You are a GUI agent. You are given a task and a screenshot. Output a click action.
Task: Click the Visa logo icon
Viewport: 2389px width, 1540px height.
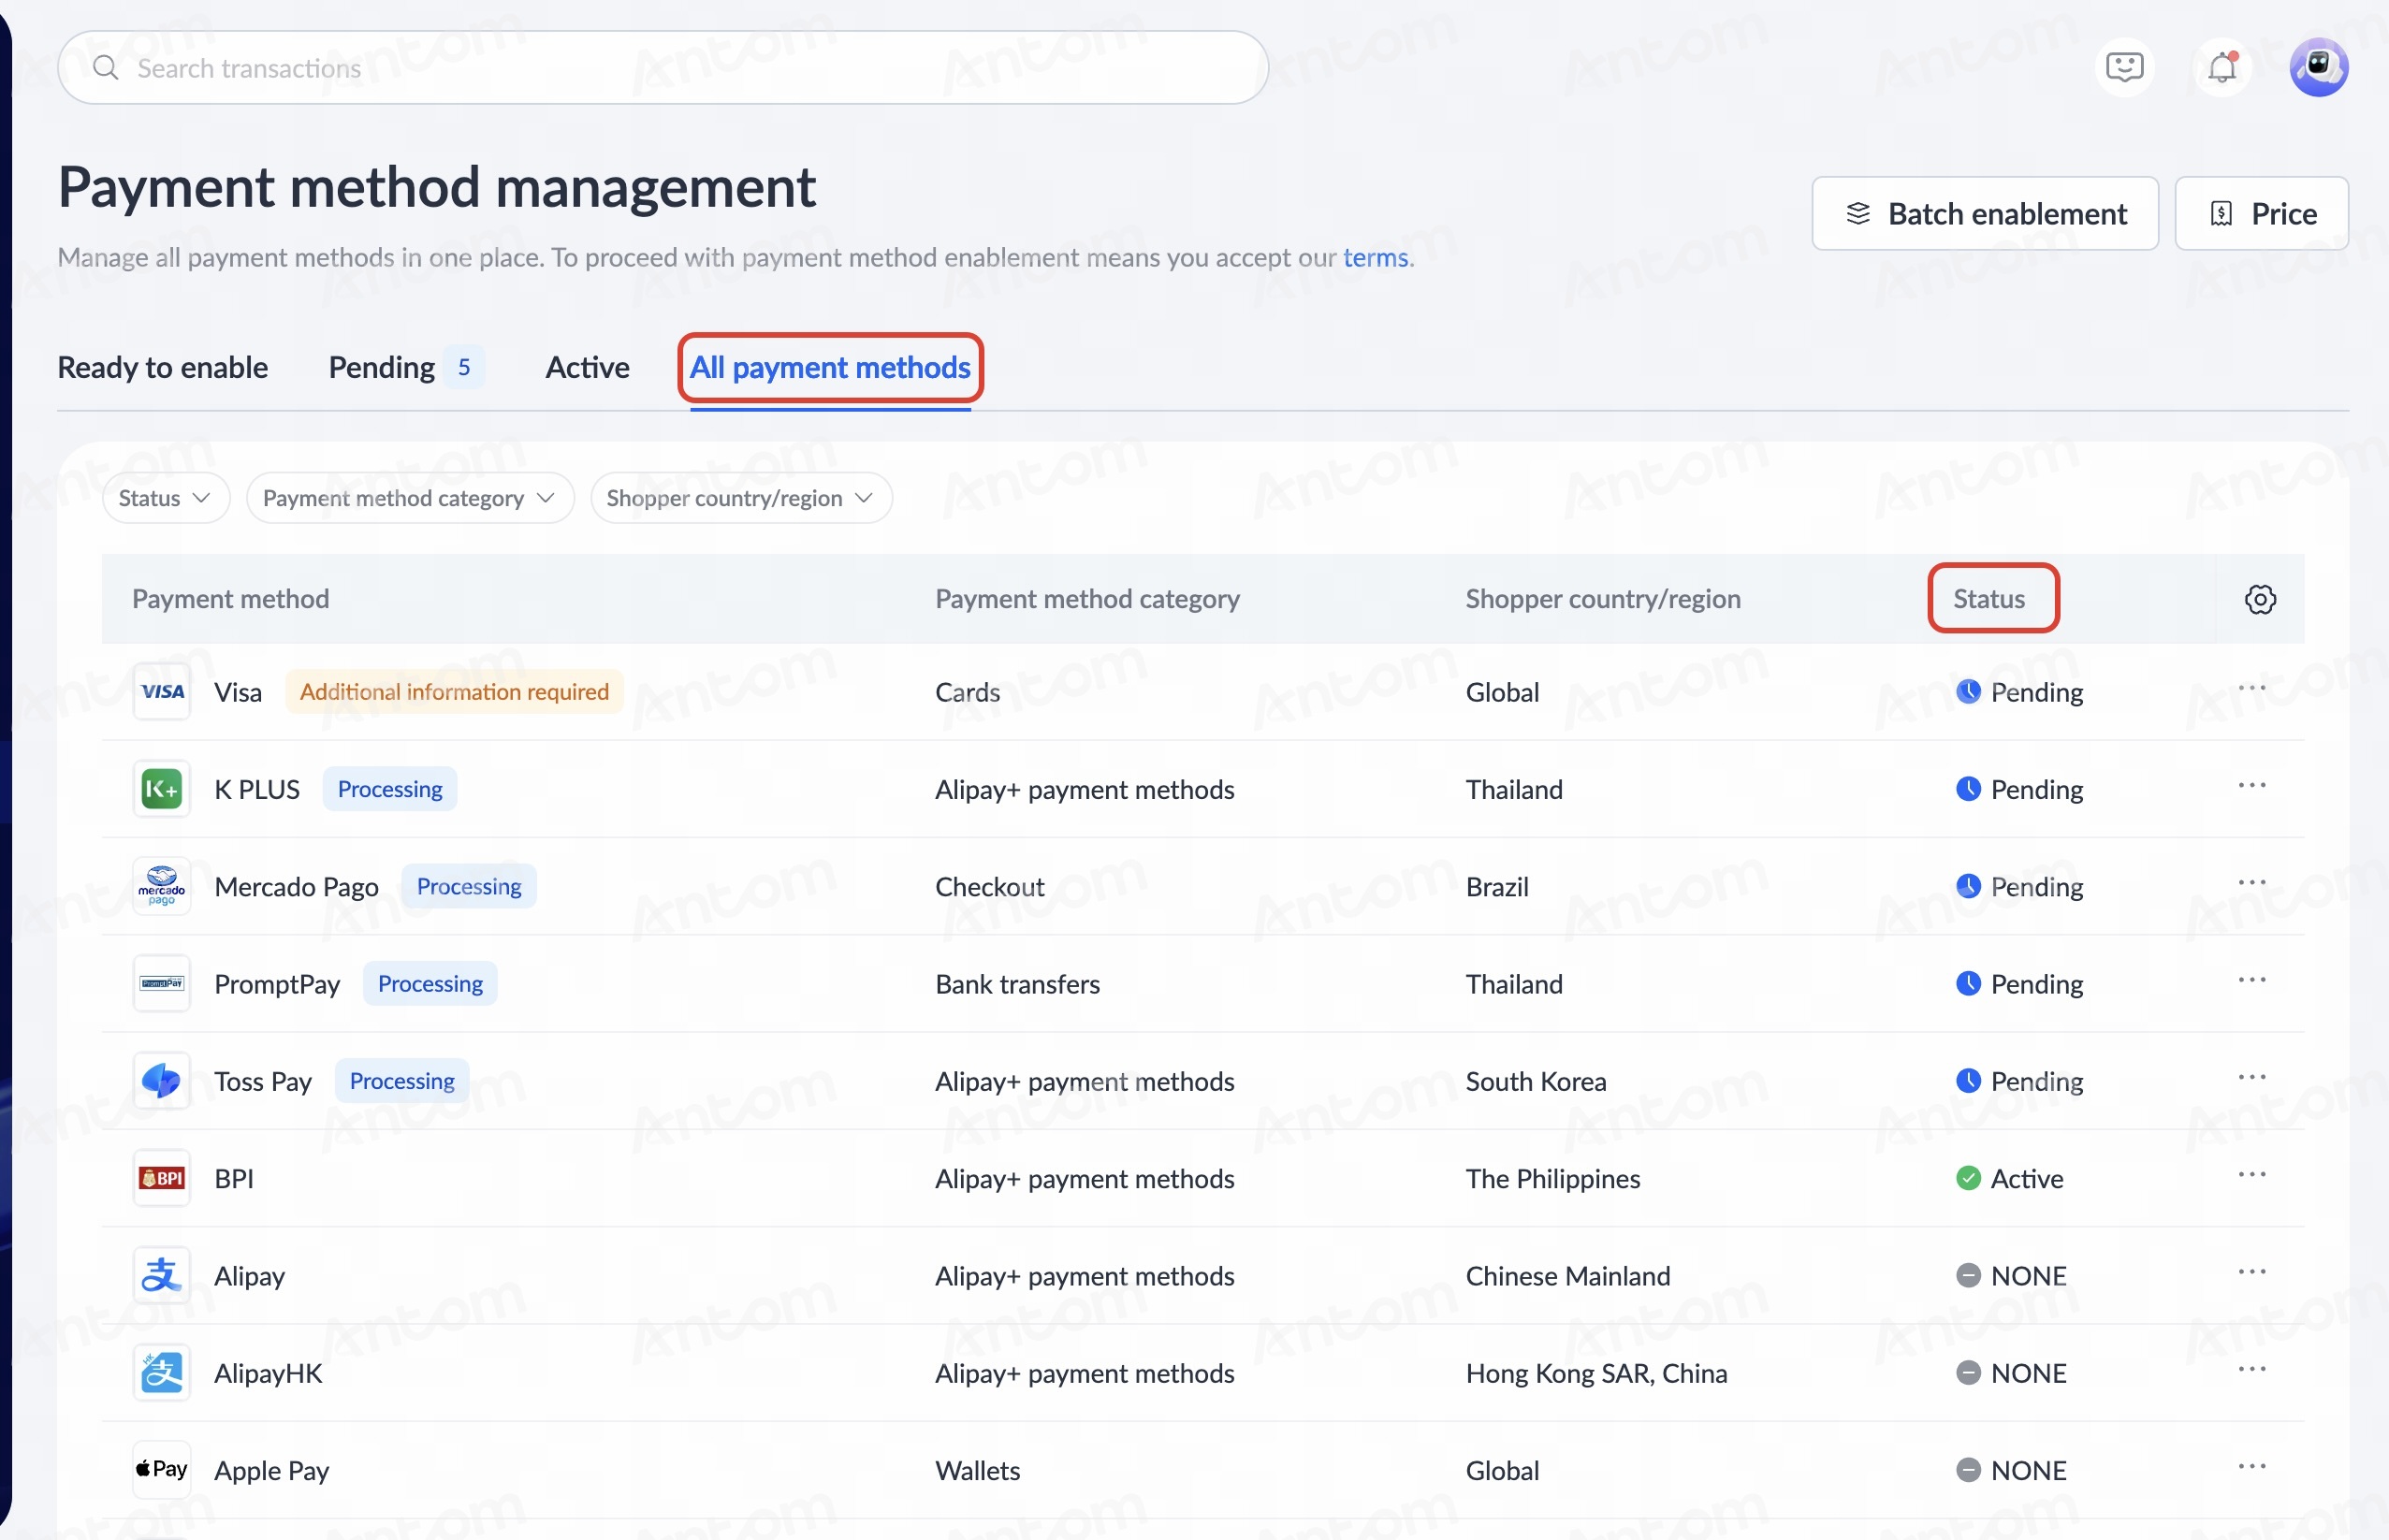coord(162,691)
